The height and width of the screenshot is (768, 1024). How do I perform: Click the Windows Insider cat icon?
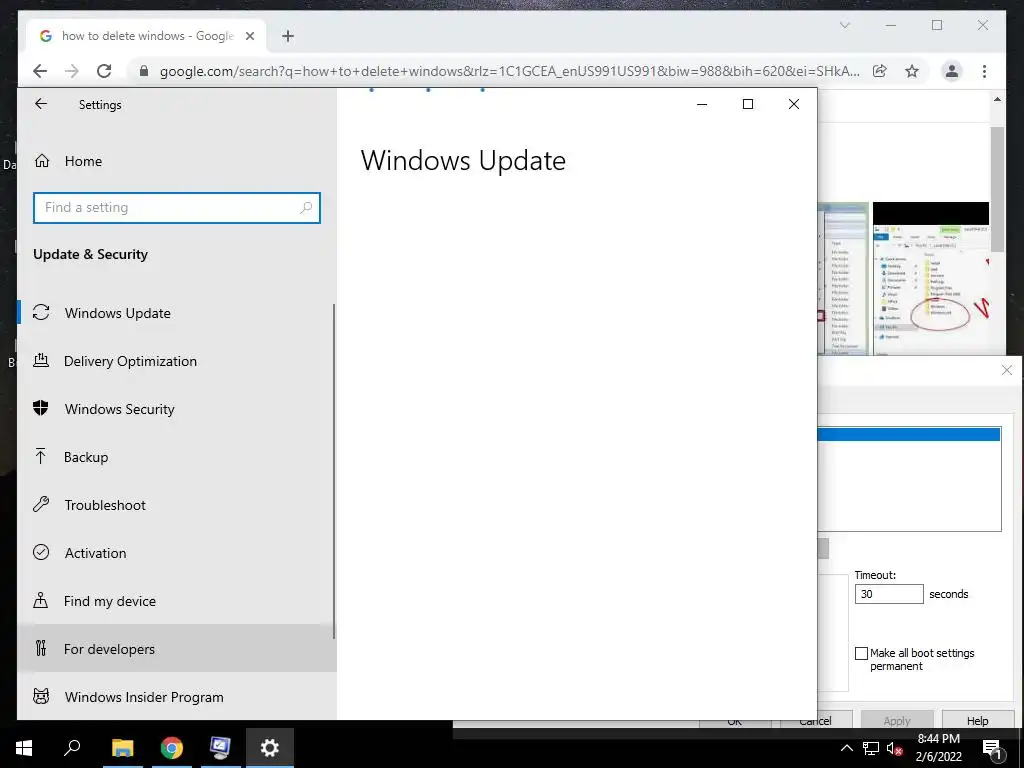click(x=41, y=696)
